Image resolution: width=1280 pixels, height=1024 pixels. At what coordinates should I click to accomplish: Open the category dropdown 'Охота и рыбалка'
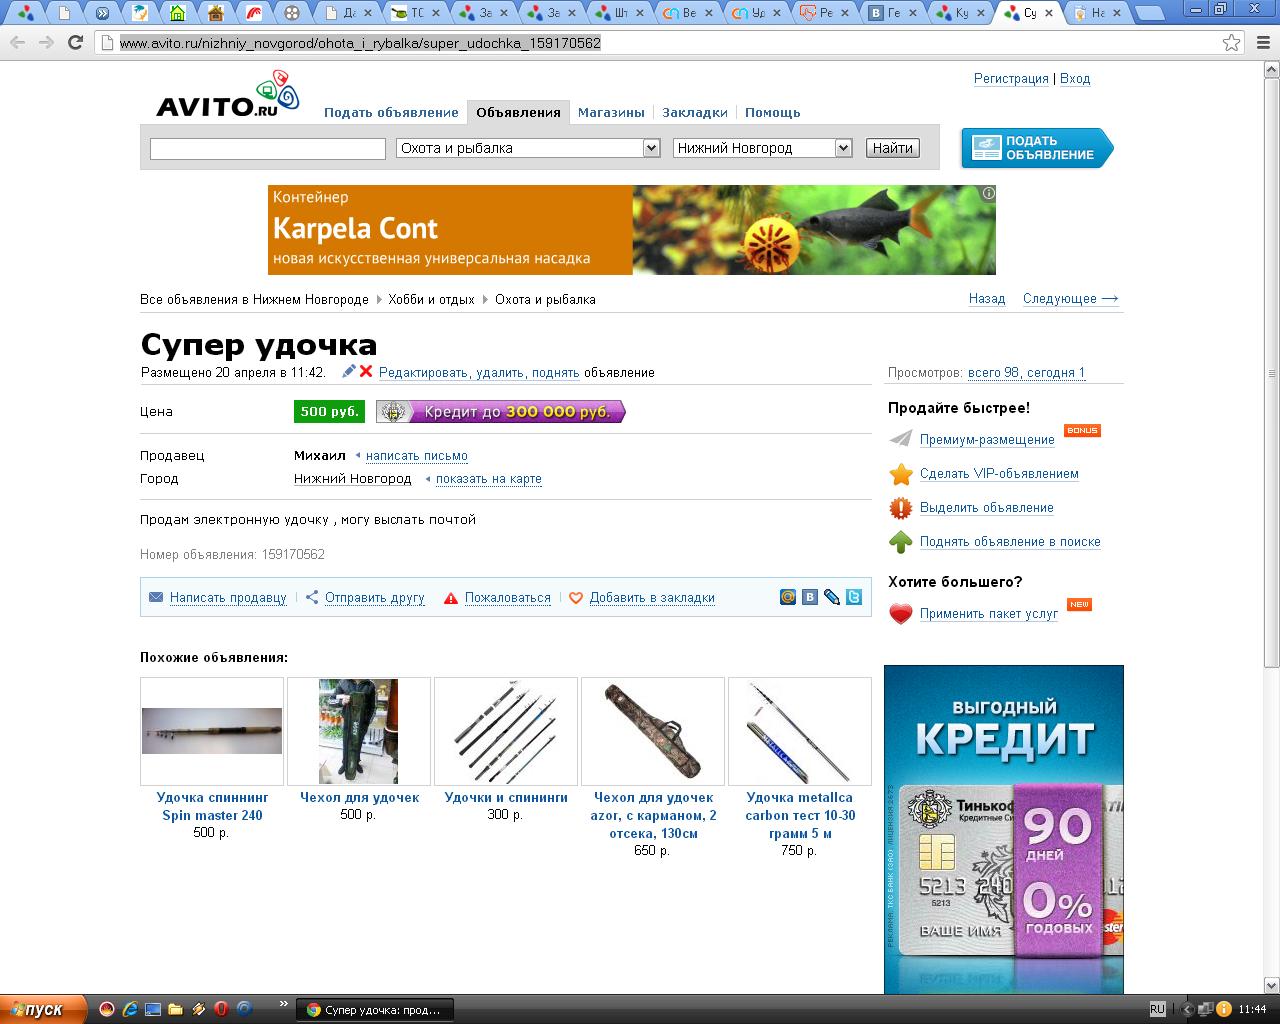528,148
